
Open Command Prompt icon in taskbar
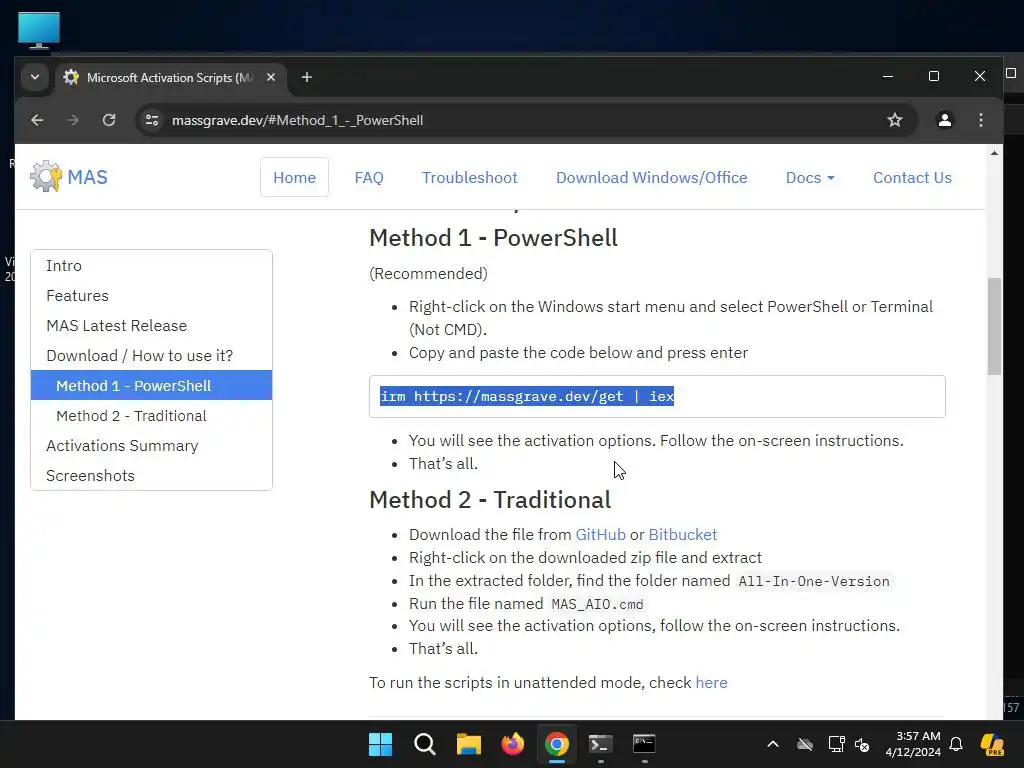(644, 744)
